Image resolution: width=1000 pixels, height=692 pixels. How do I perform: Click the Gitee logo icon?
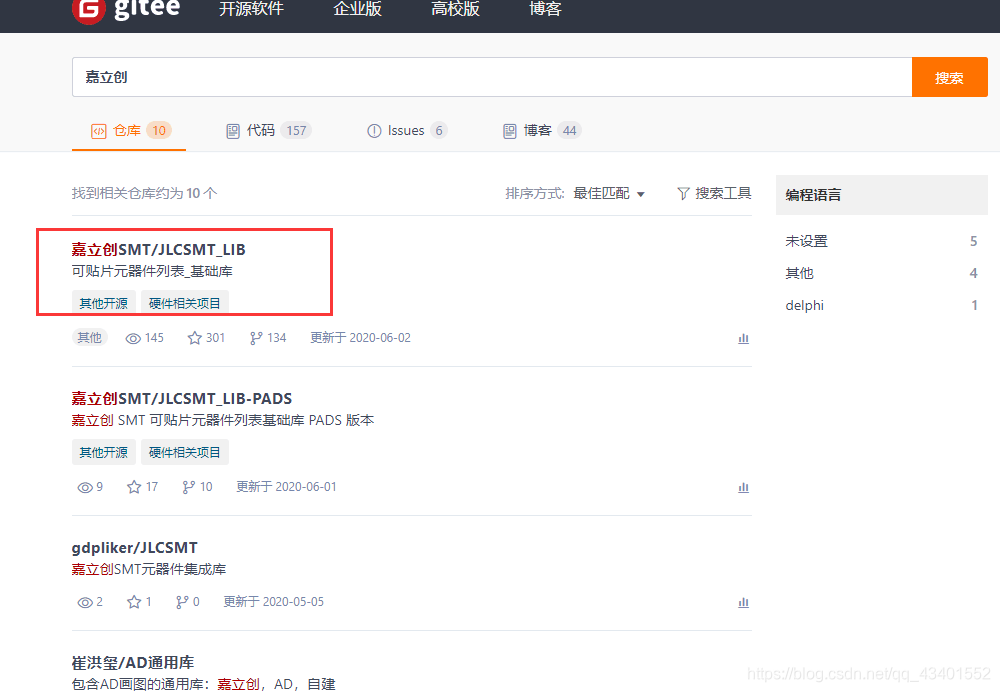pos(89,10)
